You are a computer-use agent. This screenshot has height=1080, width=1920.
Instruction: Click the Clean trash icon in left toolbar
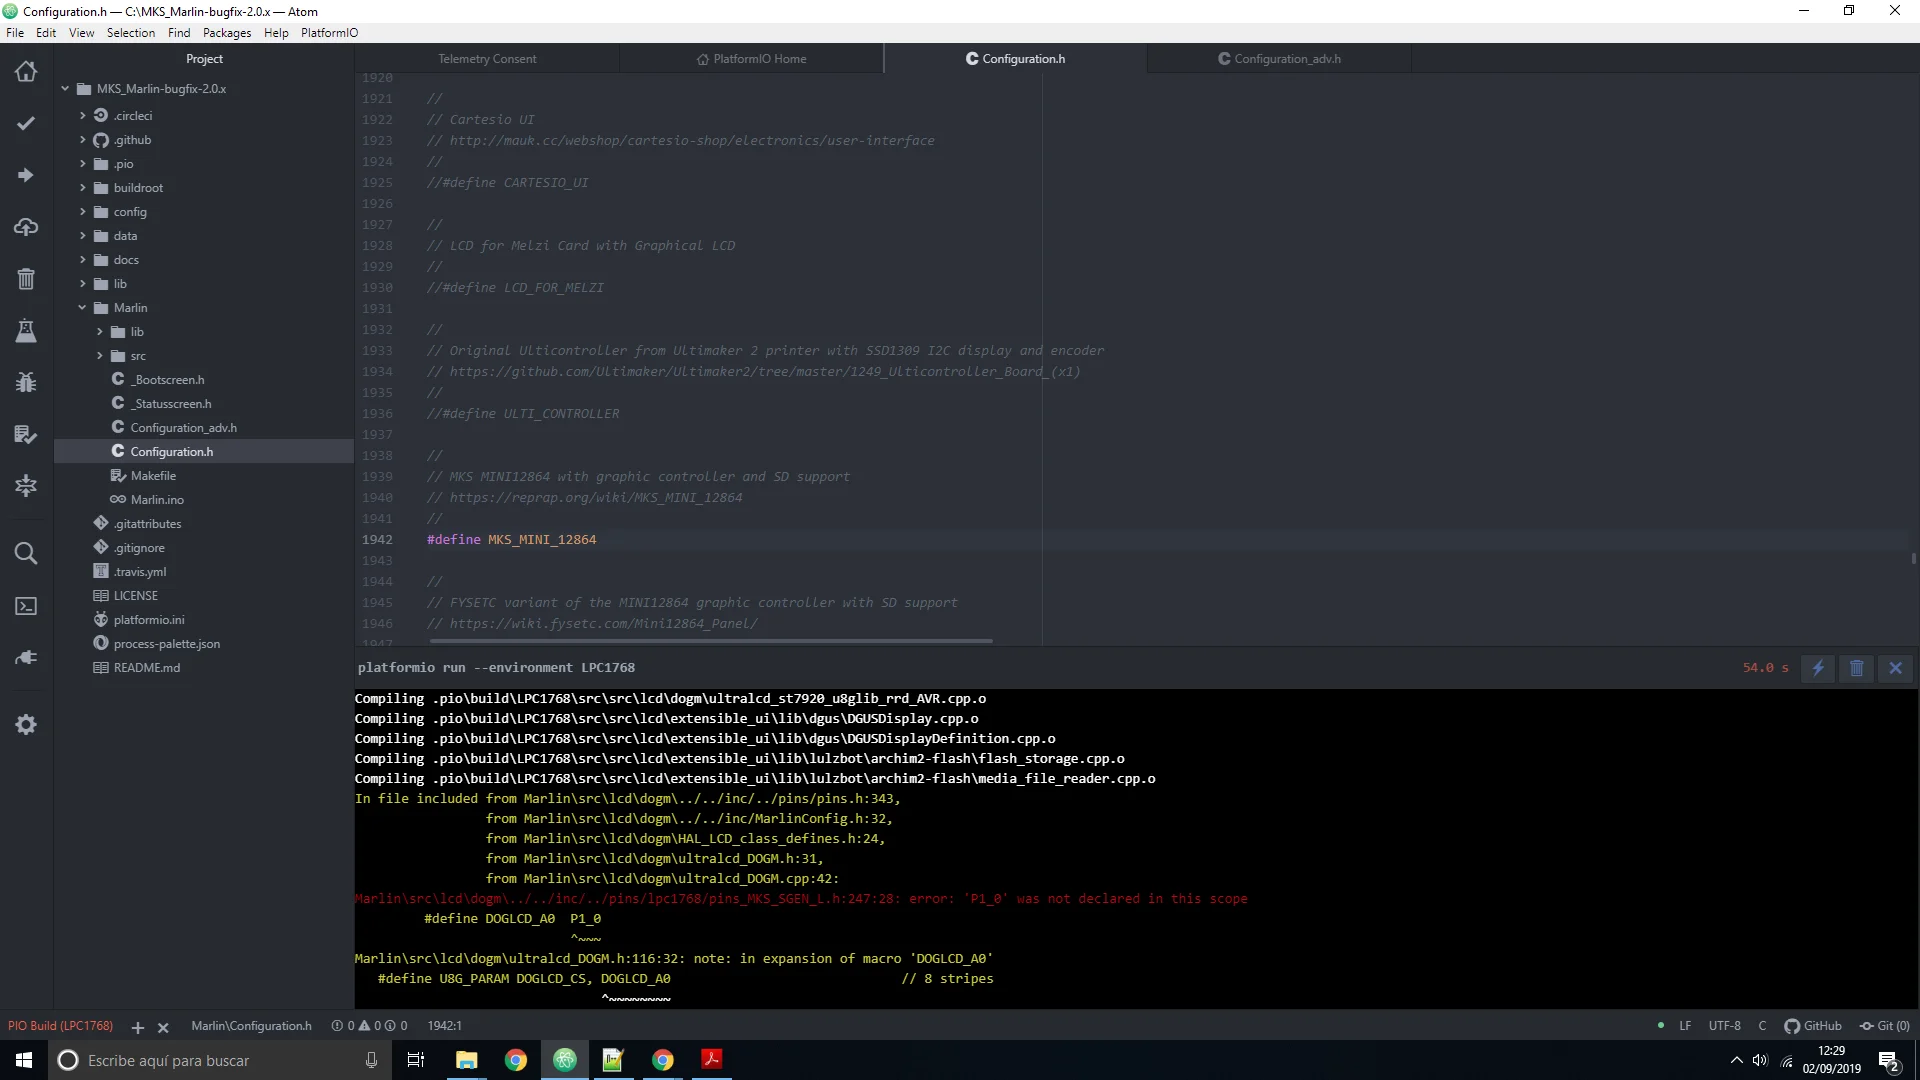coord(26,279)
